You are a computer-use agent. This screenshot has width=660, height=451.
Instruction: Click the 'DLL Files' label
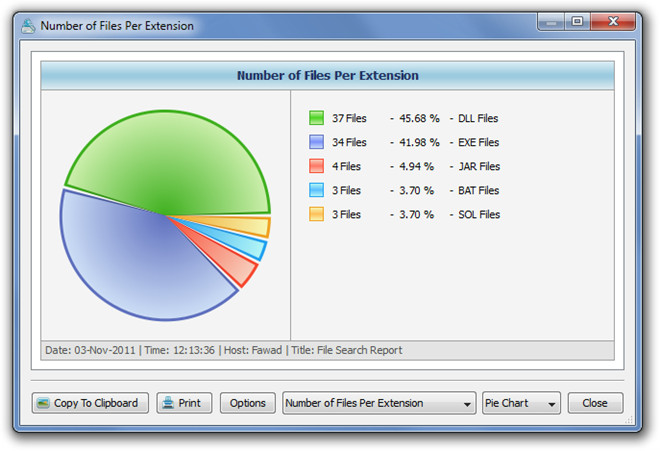click(x=478, y=118)
